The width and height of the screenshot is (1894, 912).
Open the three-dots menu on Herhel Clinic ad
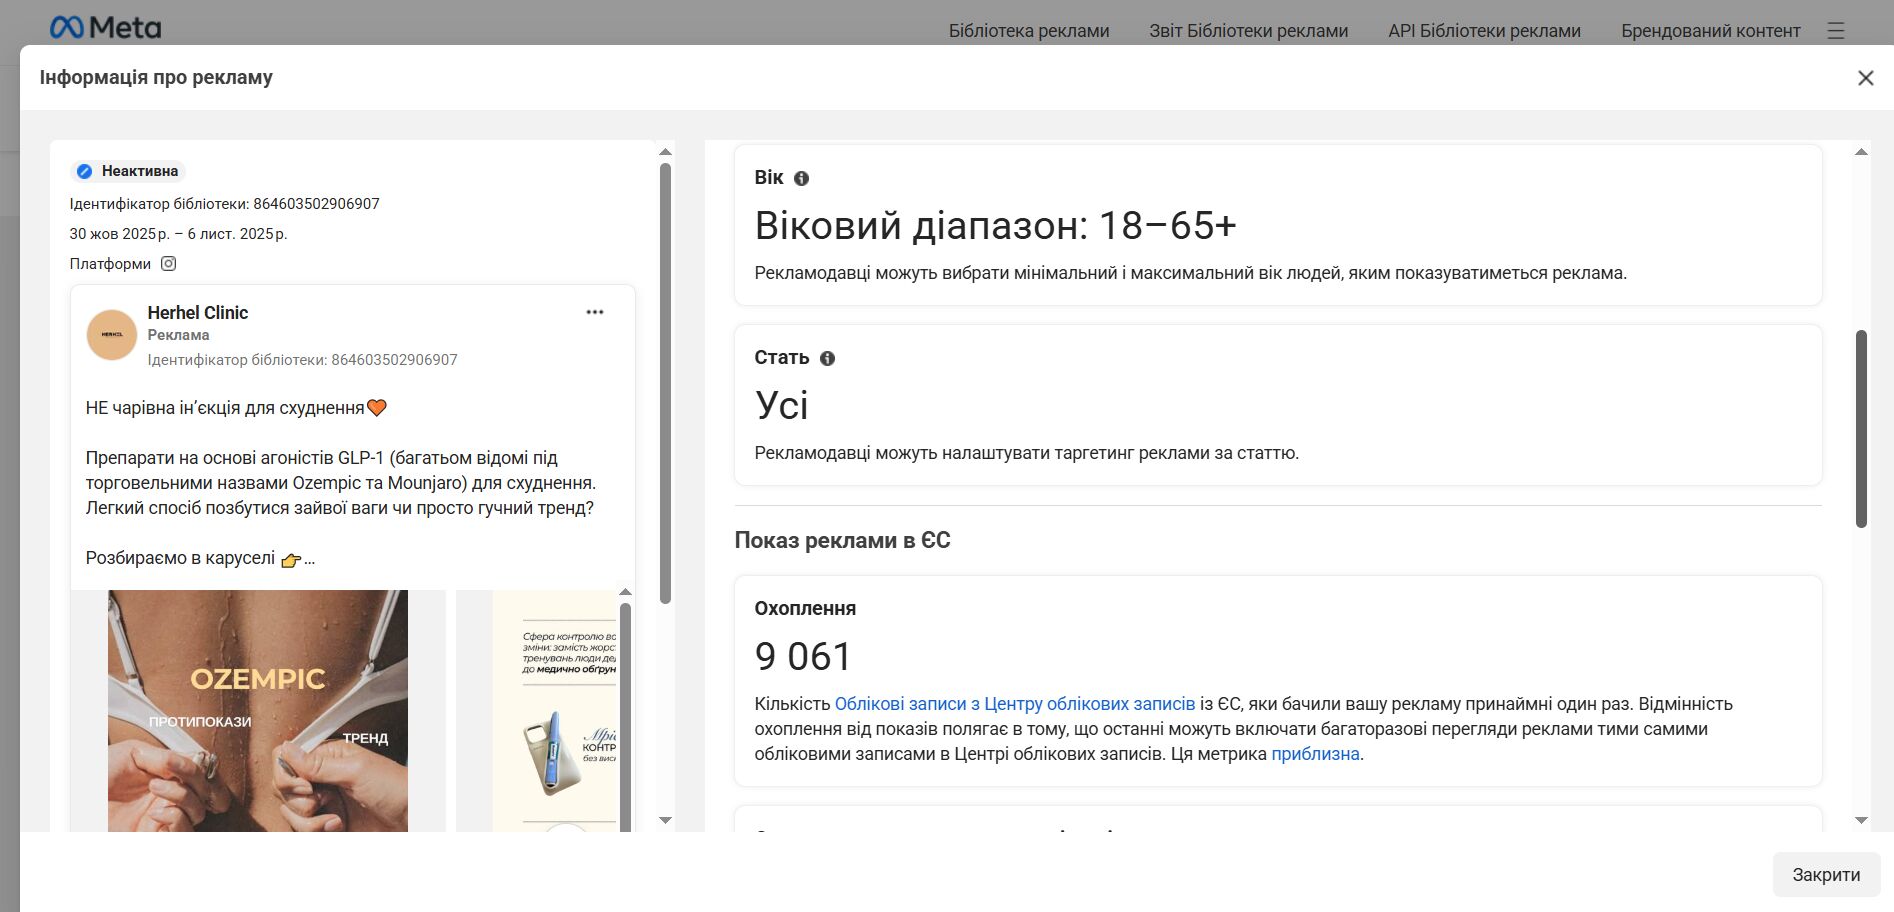595,312
